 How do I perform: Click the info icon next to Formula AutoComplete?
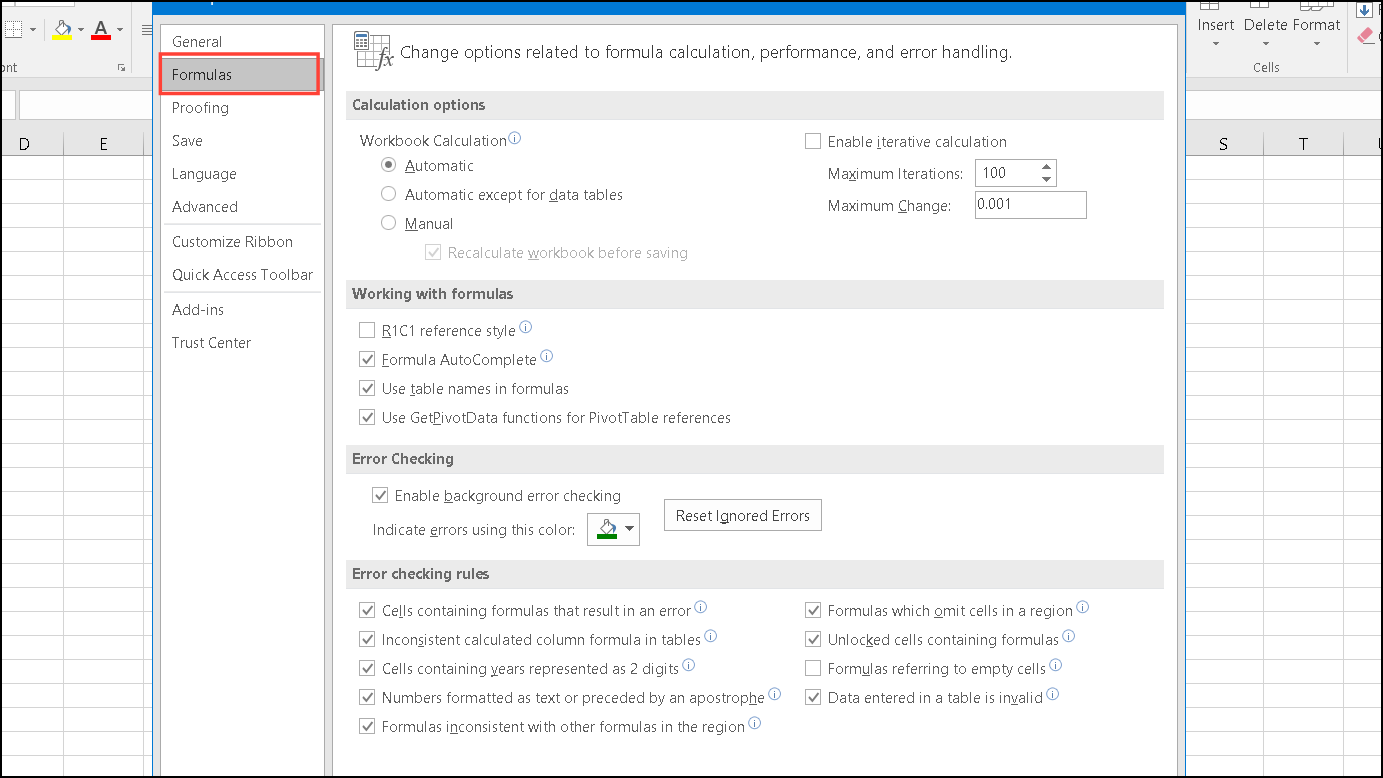[x=546, y=355]
